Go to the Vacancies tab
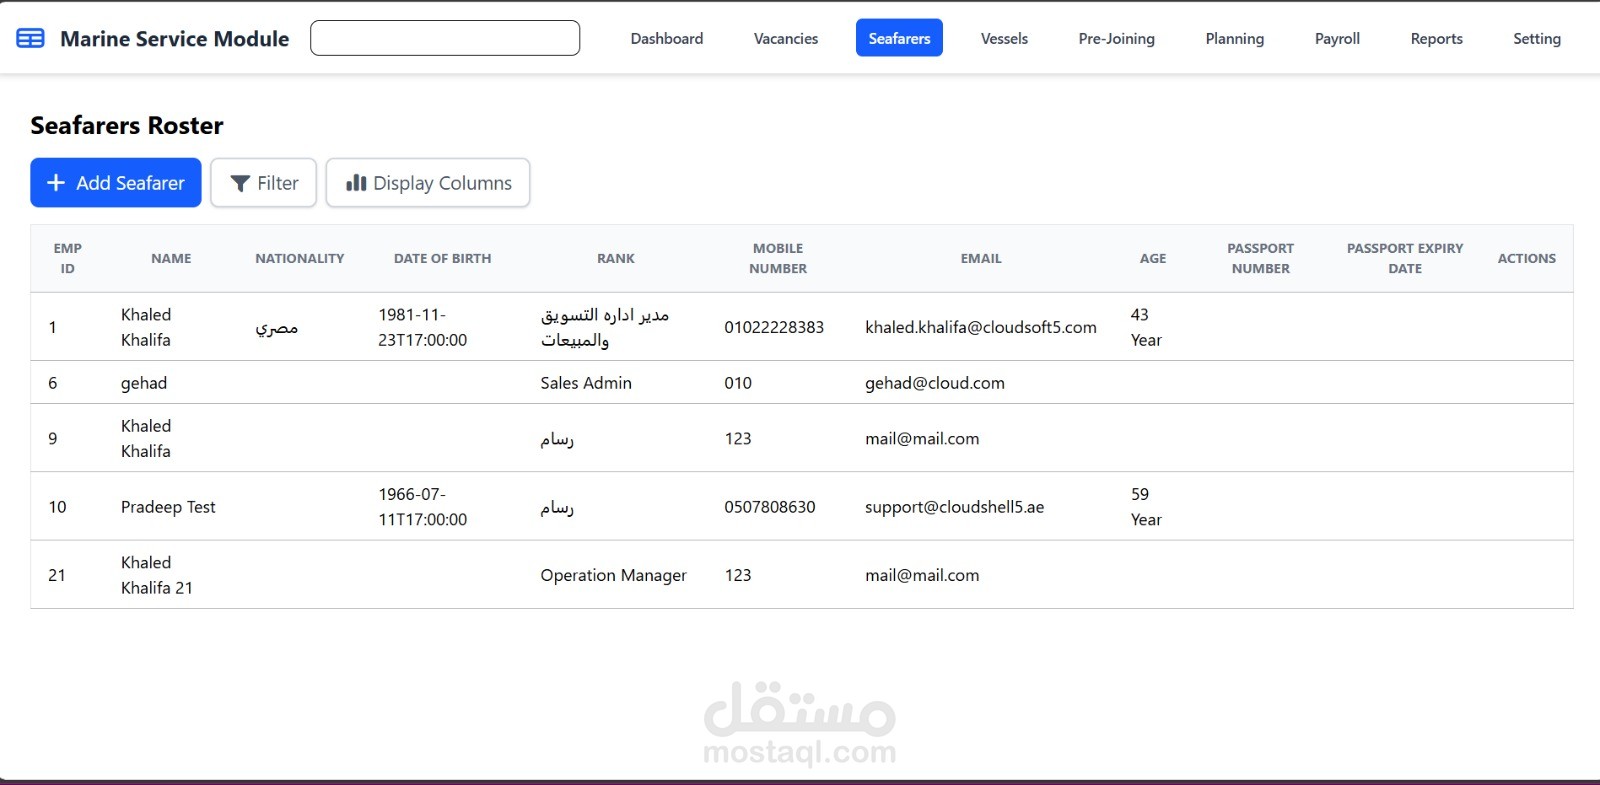The width and height of the screenshot is (1600, 785). (786, 38)
